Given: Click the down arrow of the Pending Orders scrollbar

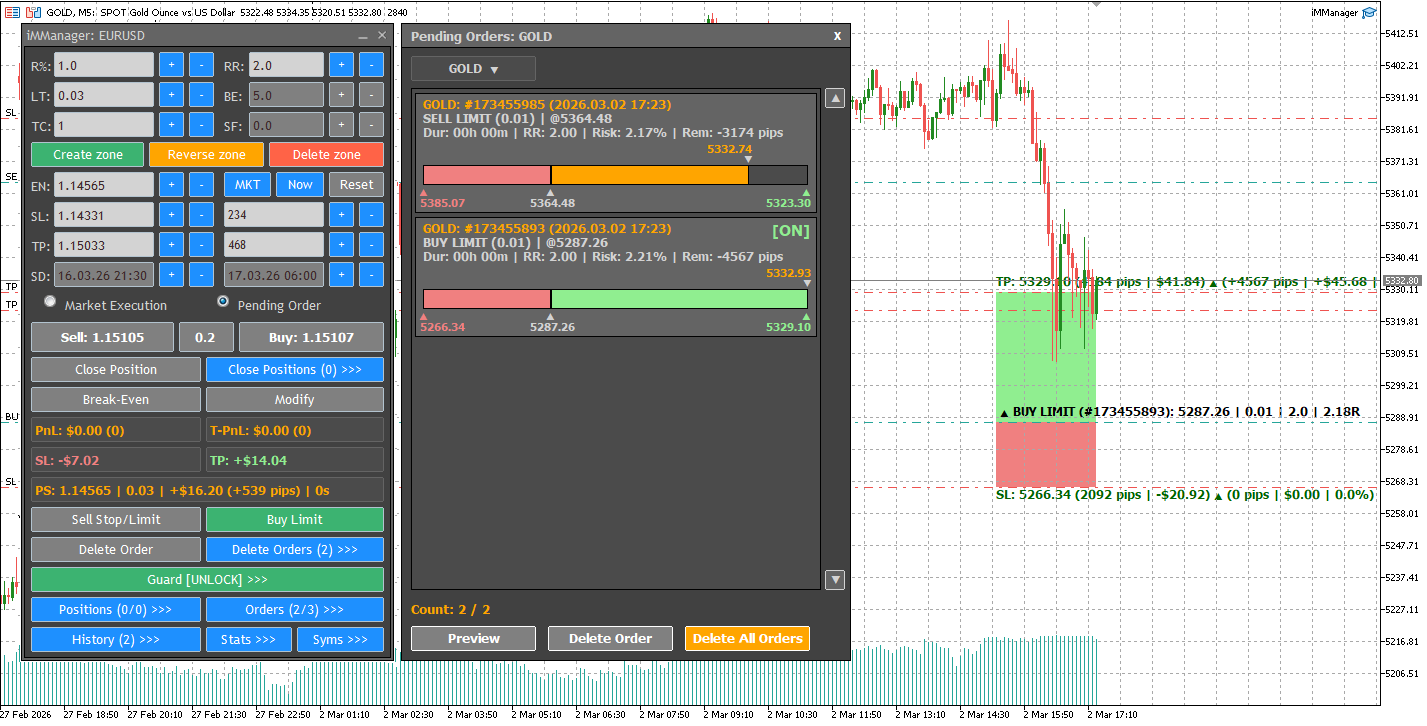Looking at the screenshot, I should 835,579.
